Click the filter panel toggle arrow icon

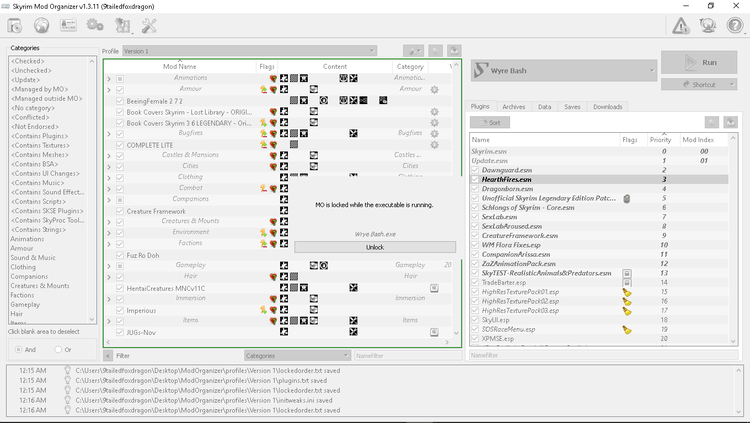108,356
